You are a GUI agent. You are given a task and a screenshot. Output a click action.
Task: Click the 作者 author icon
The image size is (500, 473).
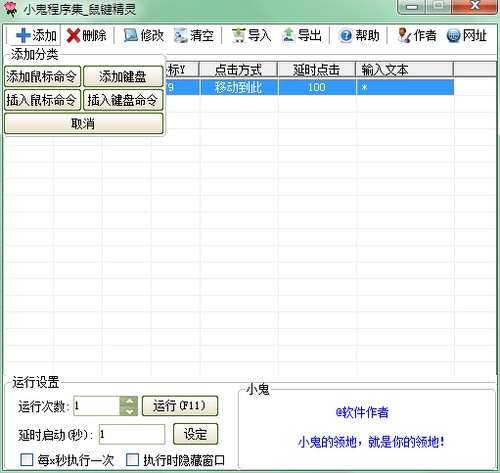tap(404, 35)
